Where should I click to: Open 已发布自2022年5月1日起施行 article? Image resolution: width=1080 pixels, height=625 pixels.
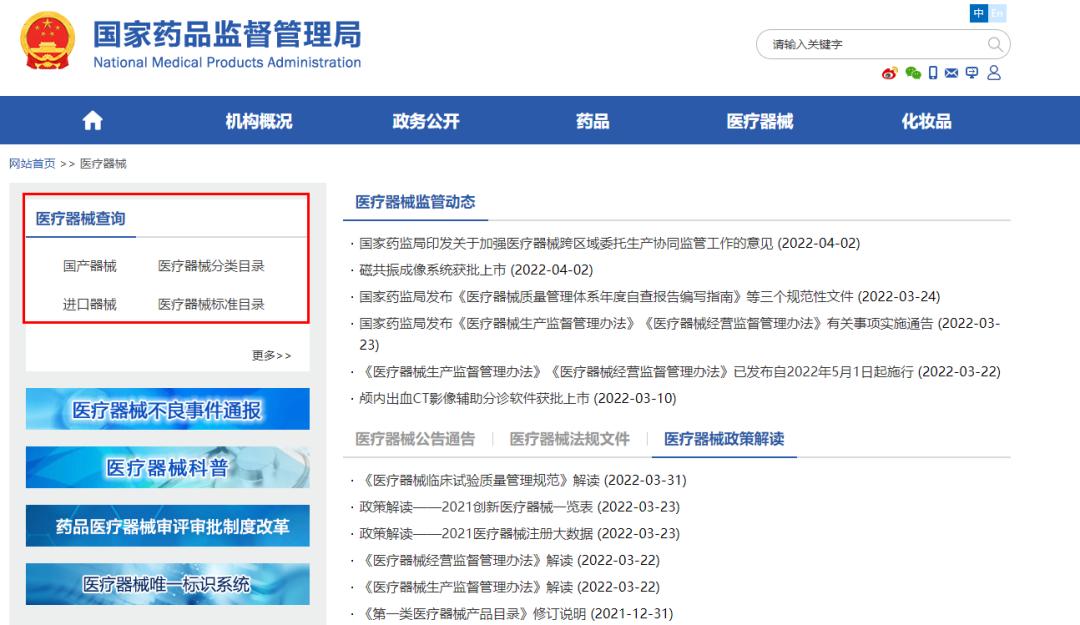[x=680, y=372]
